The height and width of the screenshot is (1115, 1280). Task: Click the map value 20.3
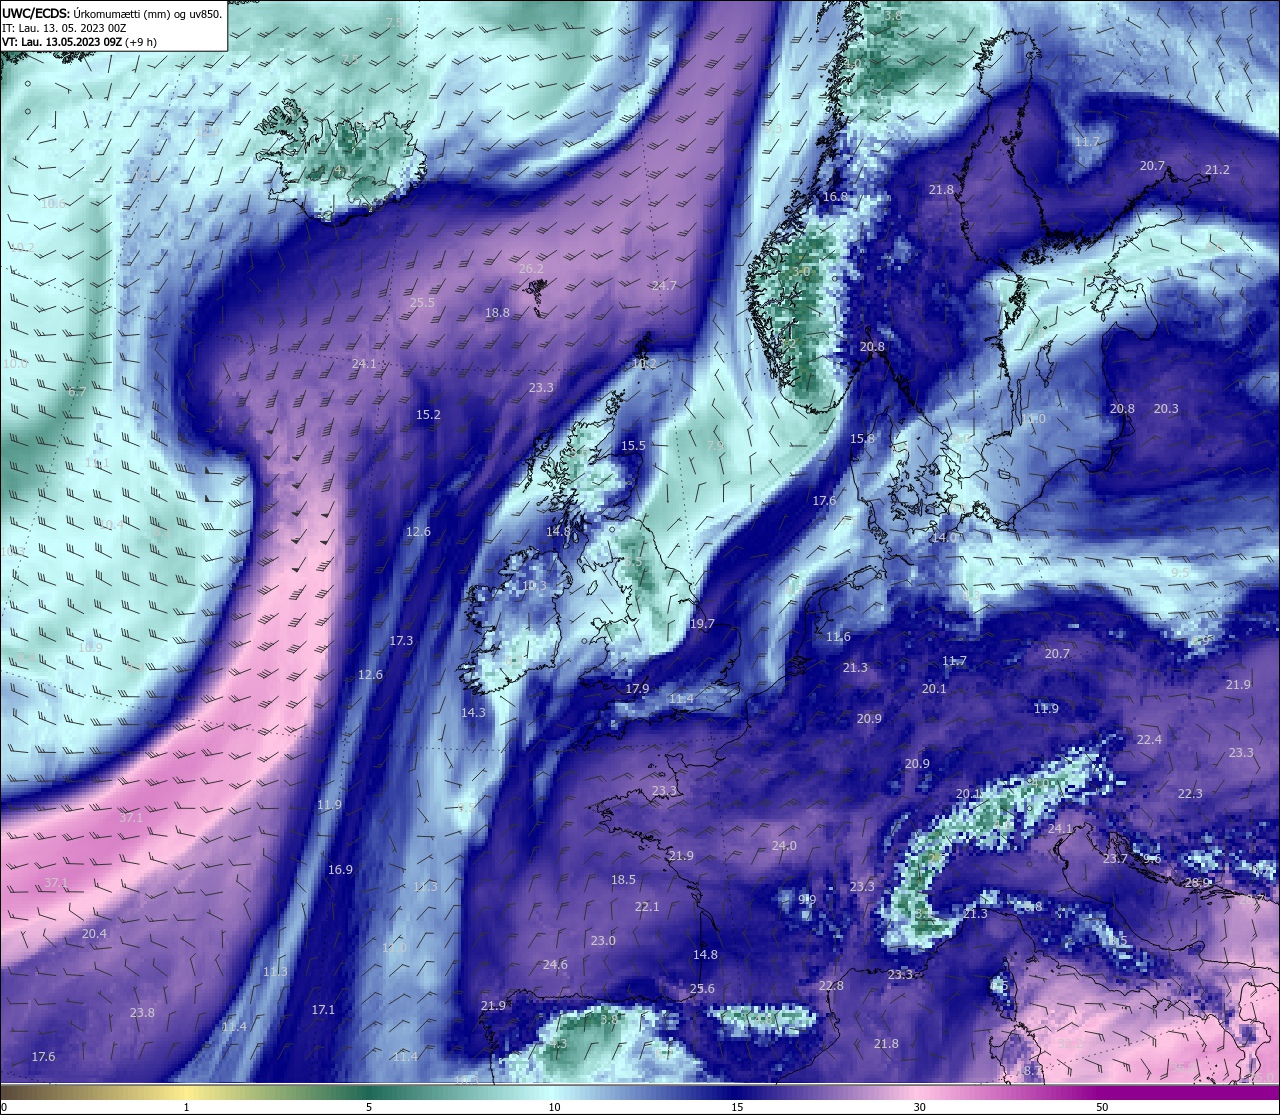[1166, 409]
